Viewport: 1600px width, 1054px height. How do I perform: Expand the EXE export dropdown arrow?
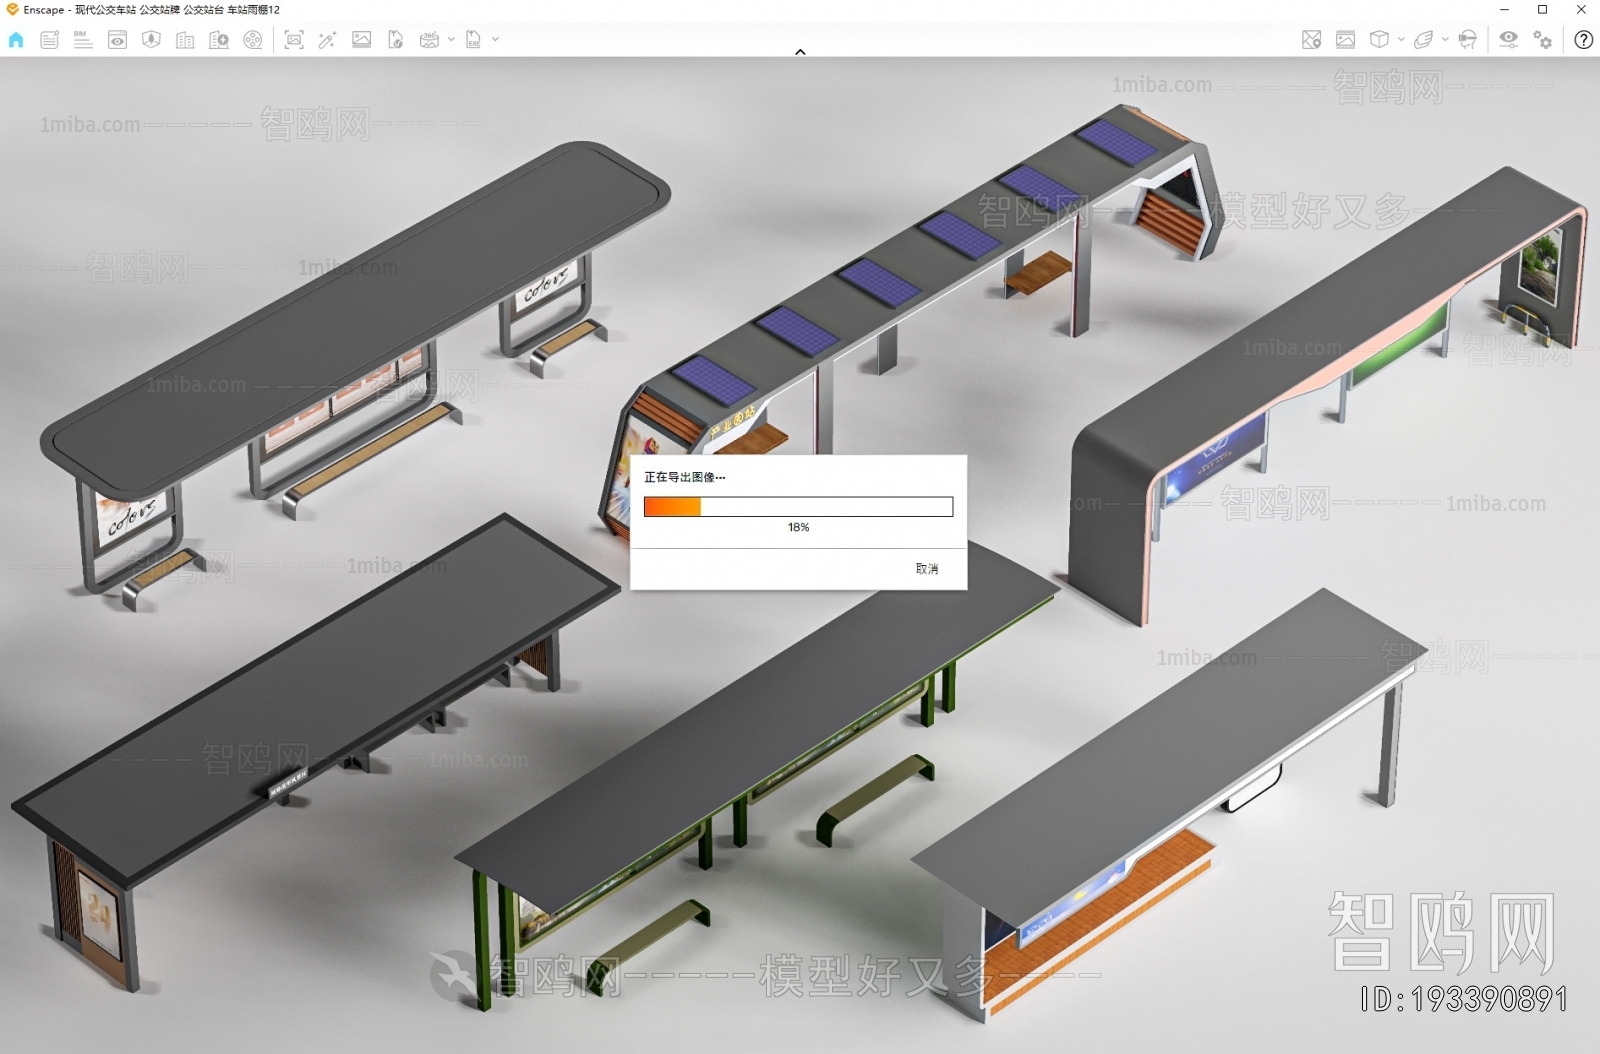click(495, 40)
